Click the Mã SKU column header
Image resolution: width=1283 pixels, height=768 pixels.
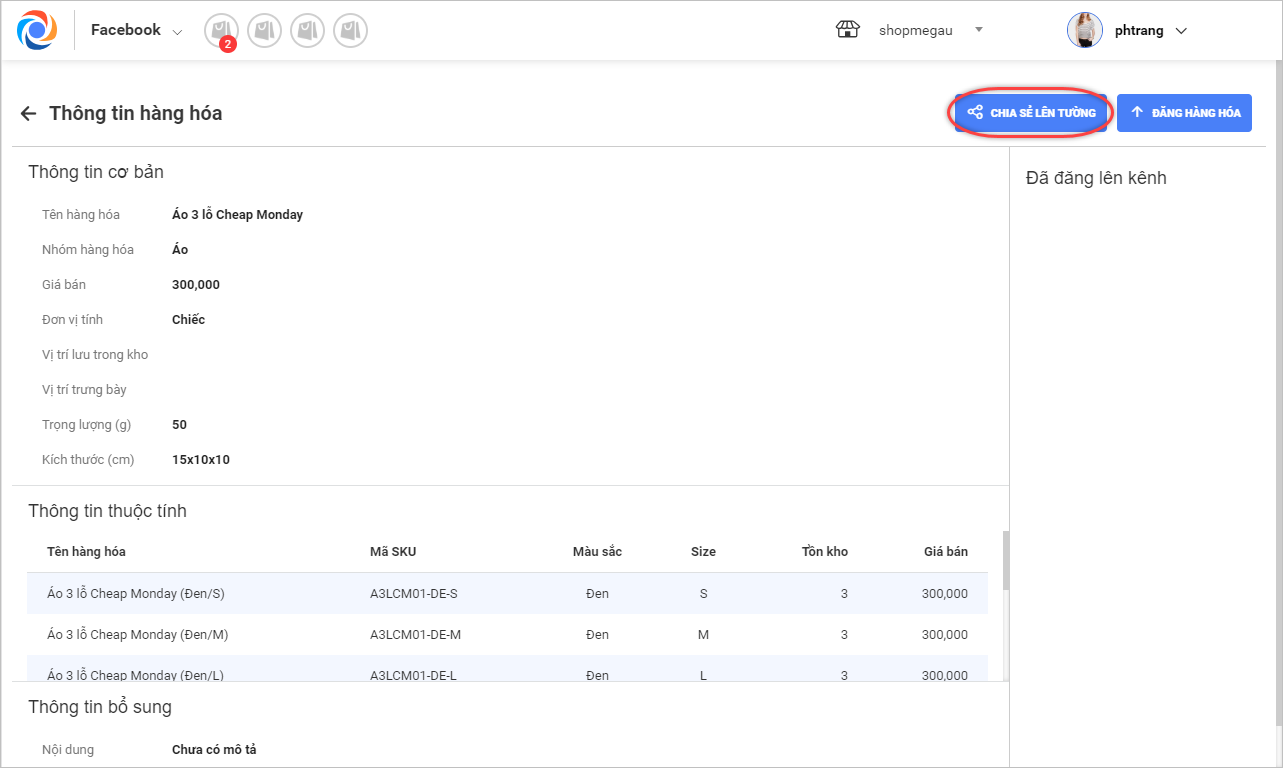(392, 552)
